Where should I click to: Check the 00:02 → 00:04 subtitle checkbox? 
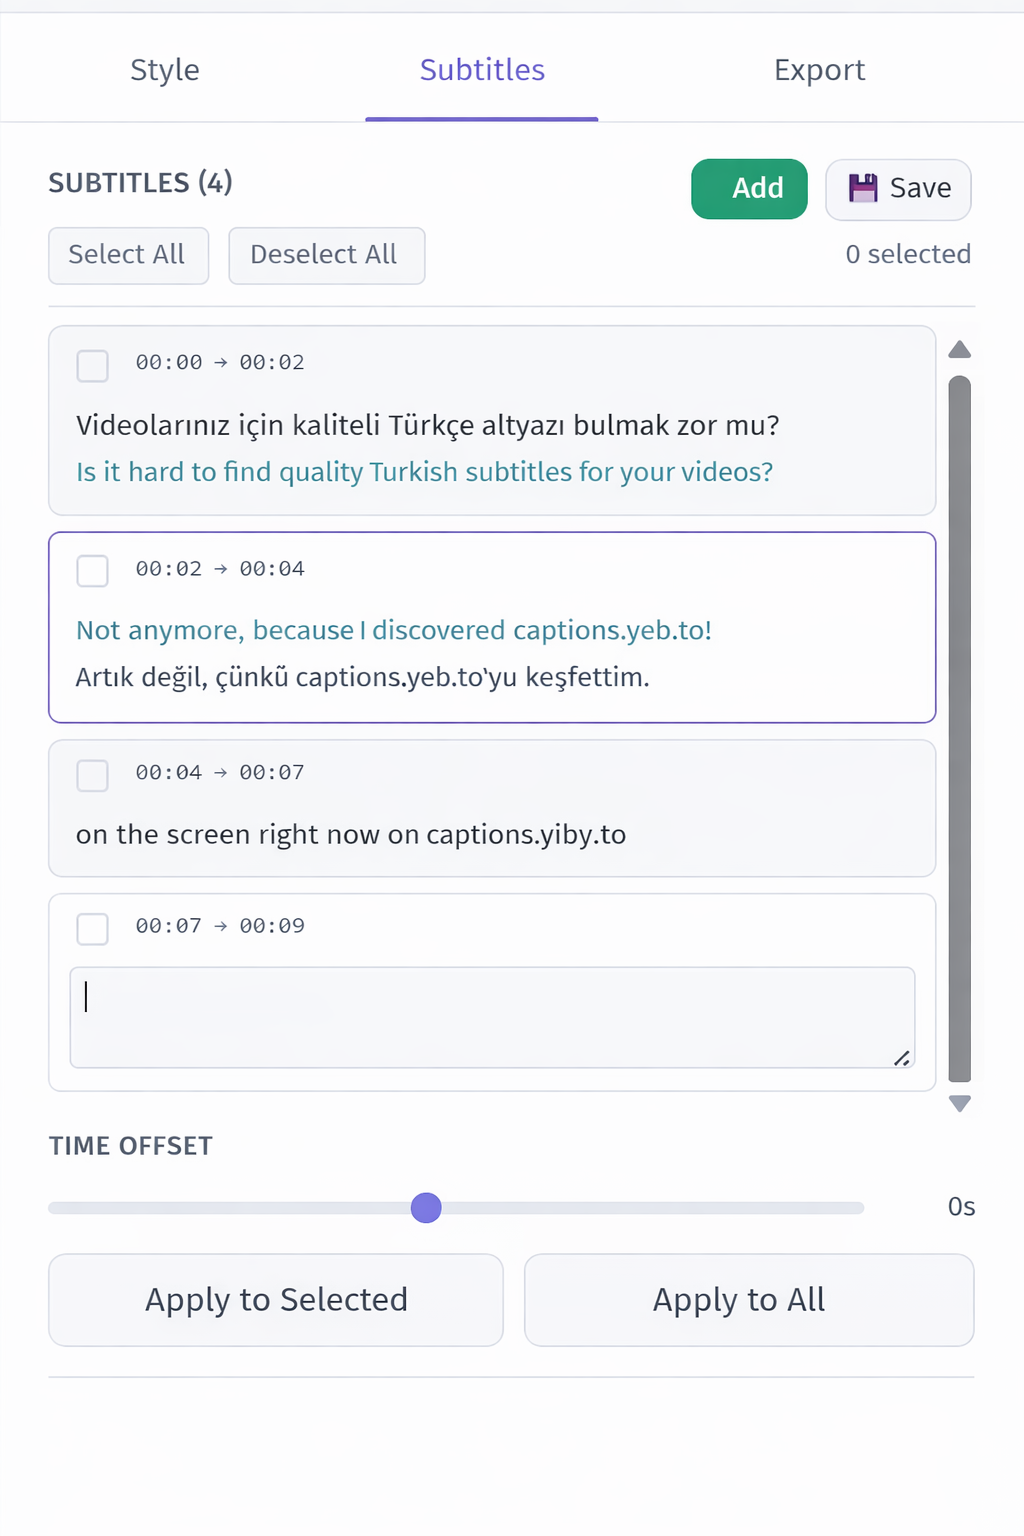(x=93, y=572)
